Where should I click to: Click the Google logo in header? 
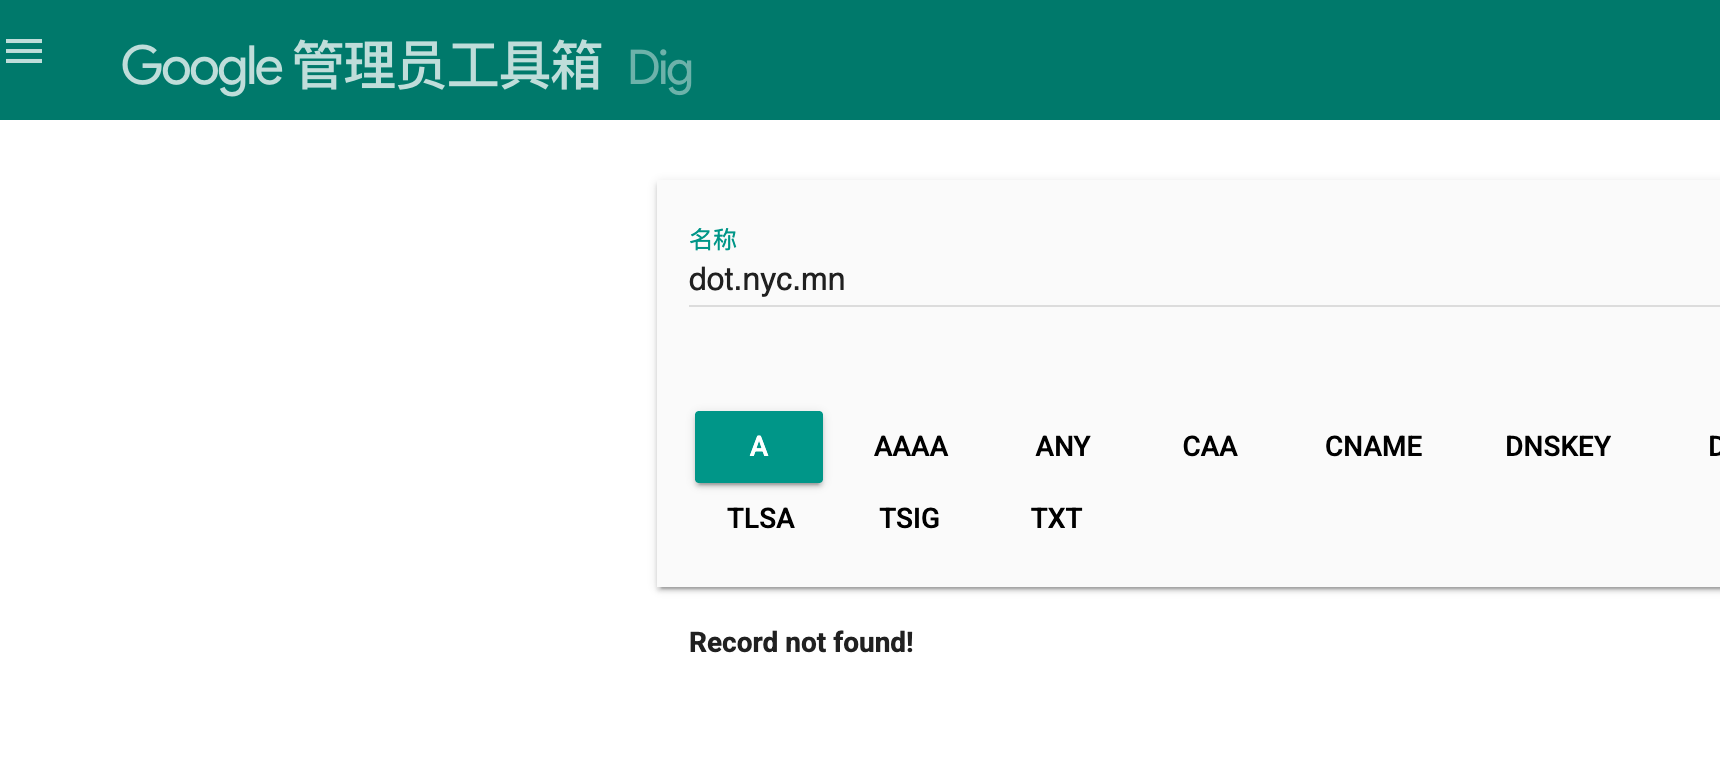pyautogui.click(x=202, y=68)
